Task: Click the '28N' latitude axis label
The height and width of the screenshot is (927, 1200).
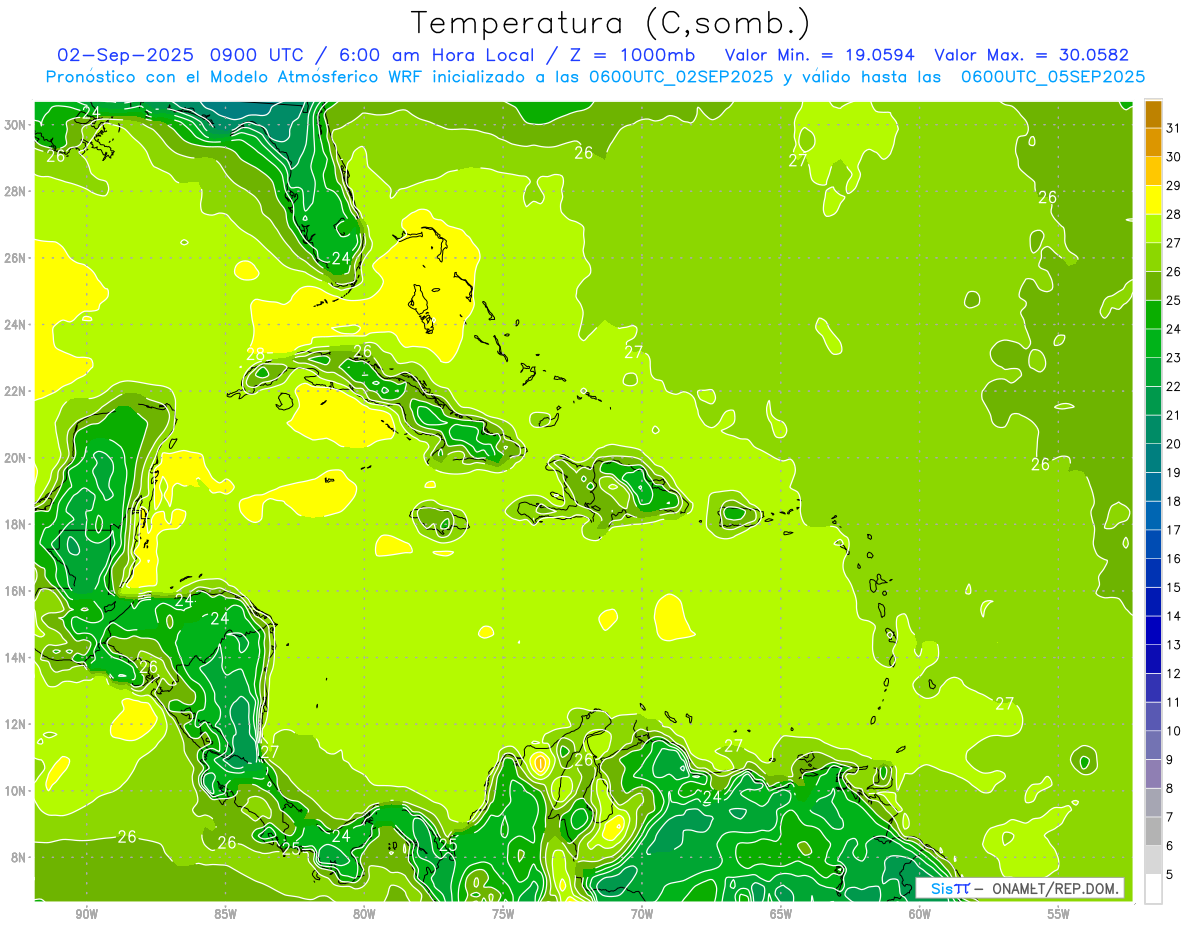Action: [17, 191]
